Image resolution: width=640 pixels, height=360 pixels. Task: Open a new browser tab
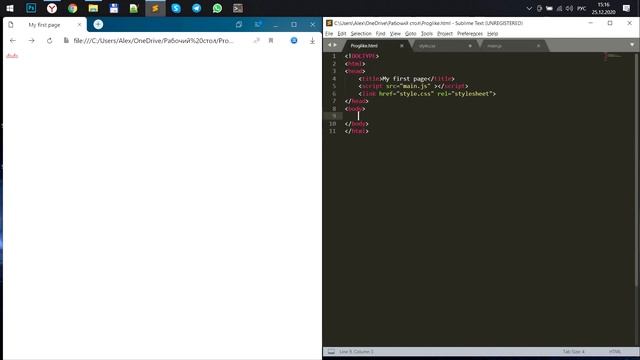(x=98, y=24)
